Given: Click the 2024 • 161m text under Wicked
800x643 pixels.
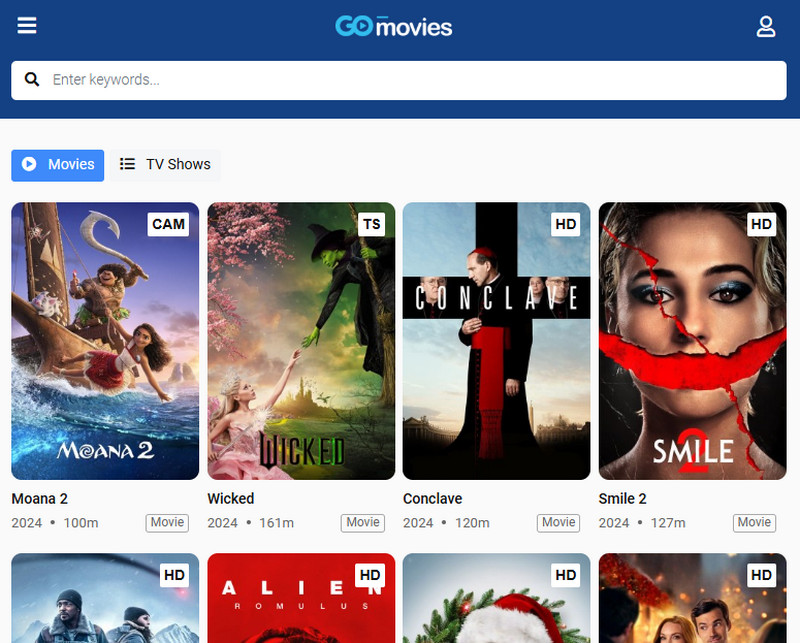Looking at the screenshot, I should coord(251,523).
